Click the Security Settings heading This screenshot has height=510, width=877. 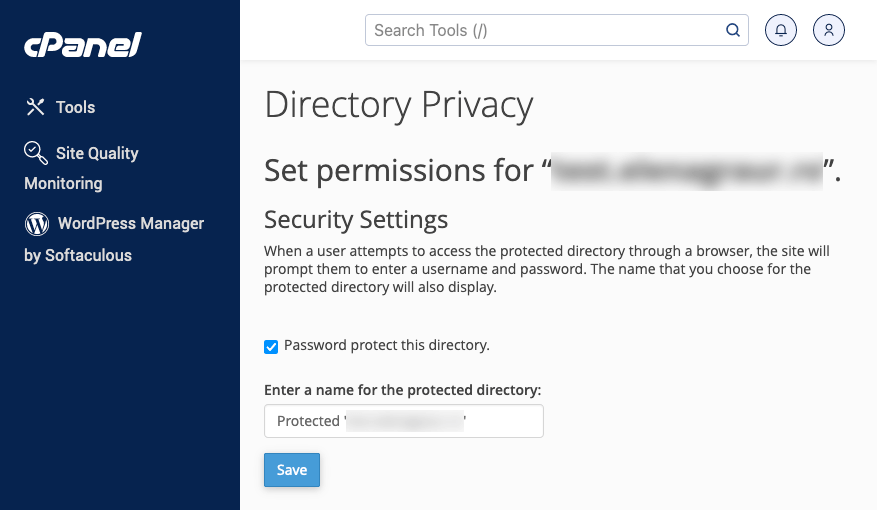(x=356, y=220)
